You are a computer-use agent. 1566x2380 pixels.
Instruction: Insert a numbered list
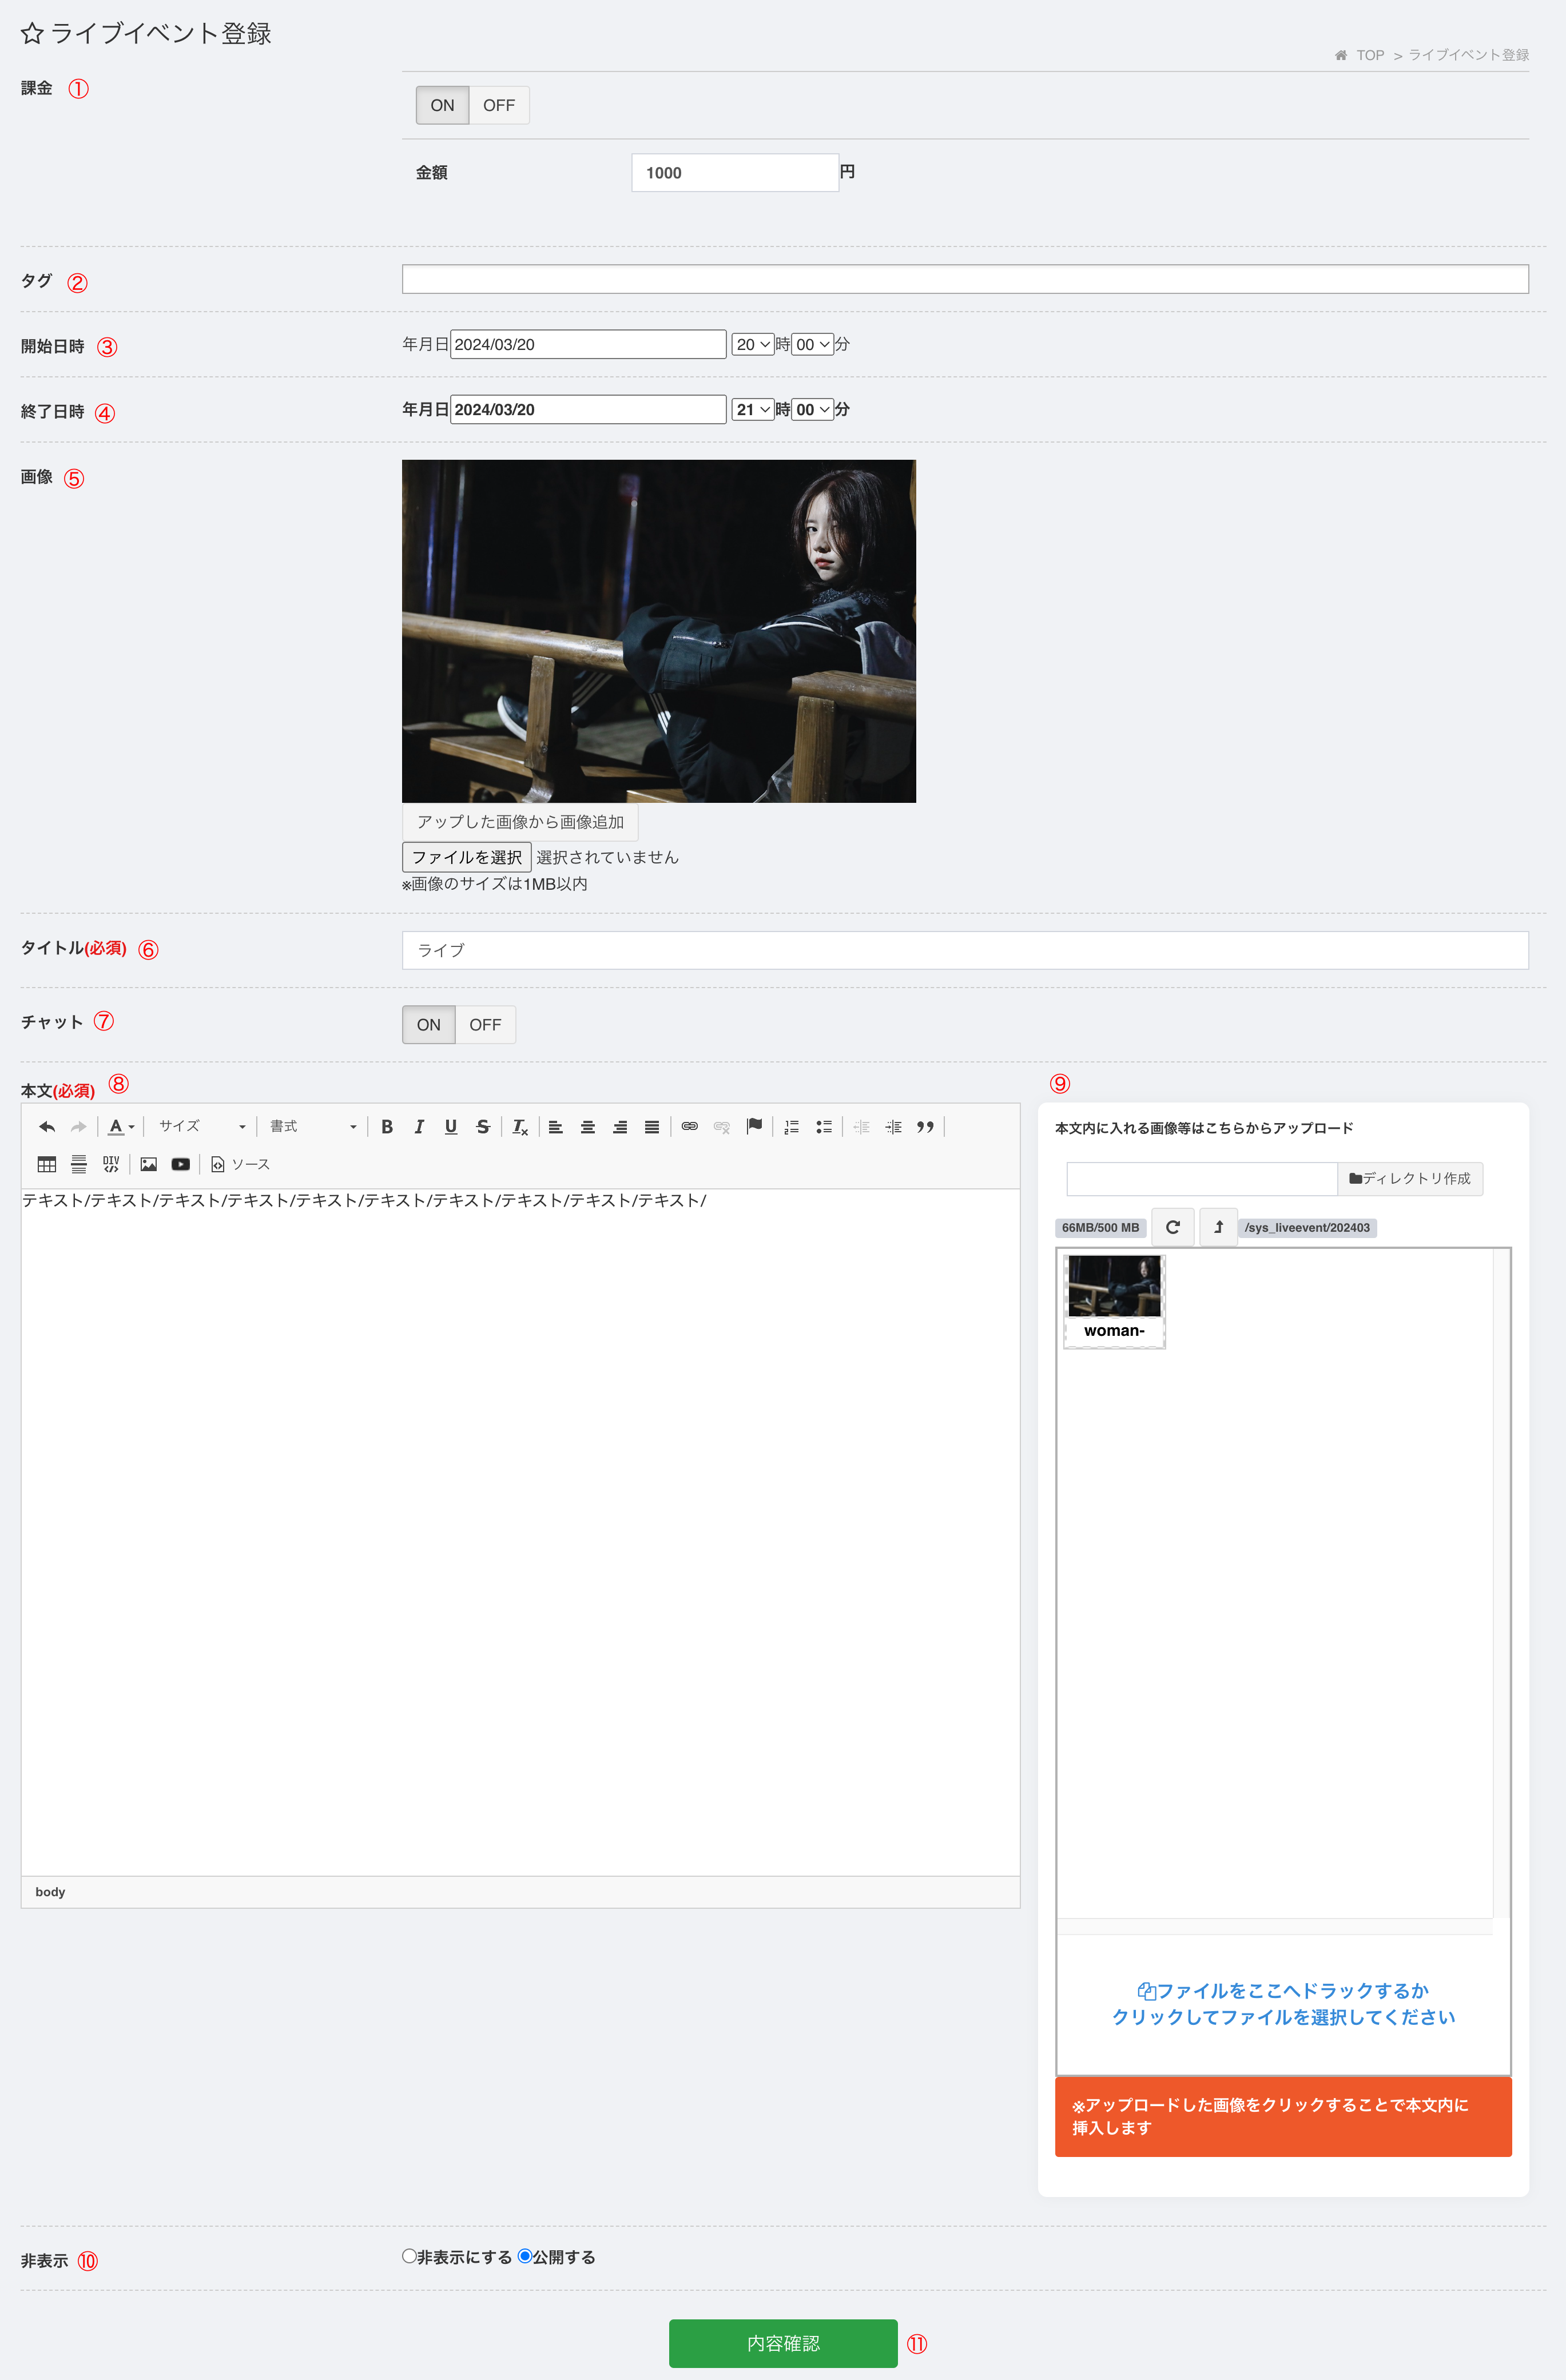[792, 1127]
